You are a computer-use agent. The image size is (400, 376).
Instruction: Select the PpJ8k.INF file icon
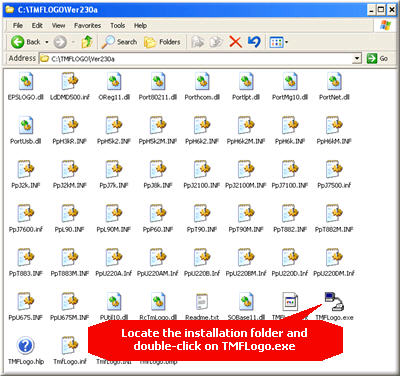coord(158,169)
